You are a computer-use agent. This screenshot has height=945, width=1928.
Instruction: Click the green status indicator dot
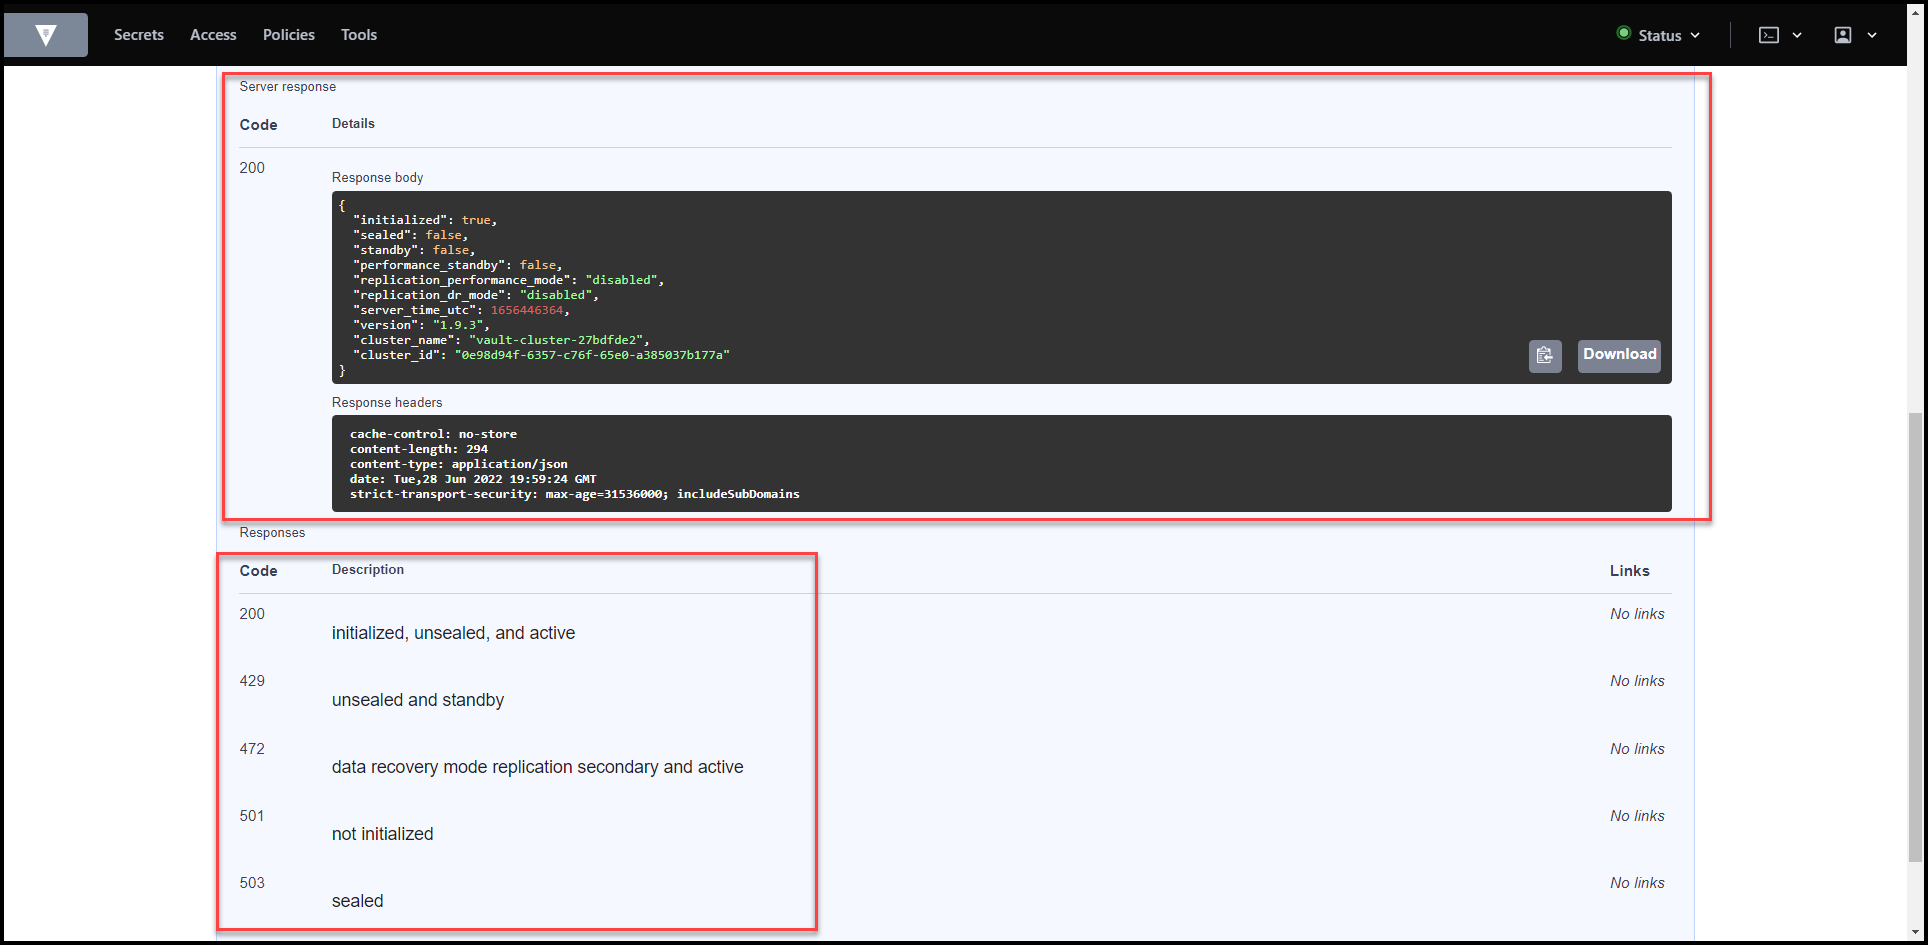point(1623,34)
